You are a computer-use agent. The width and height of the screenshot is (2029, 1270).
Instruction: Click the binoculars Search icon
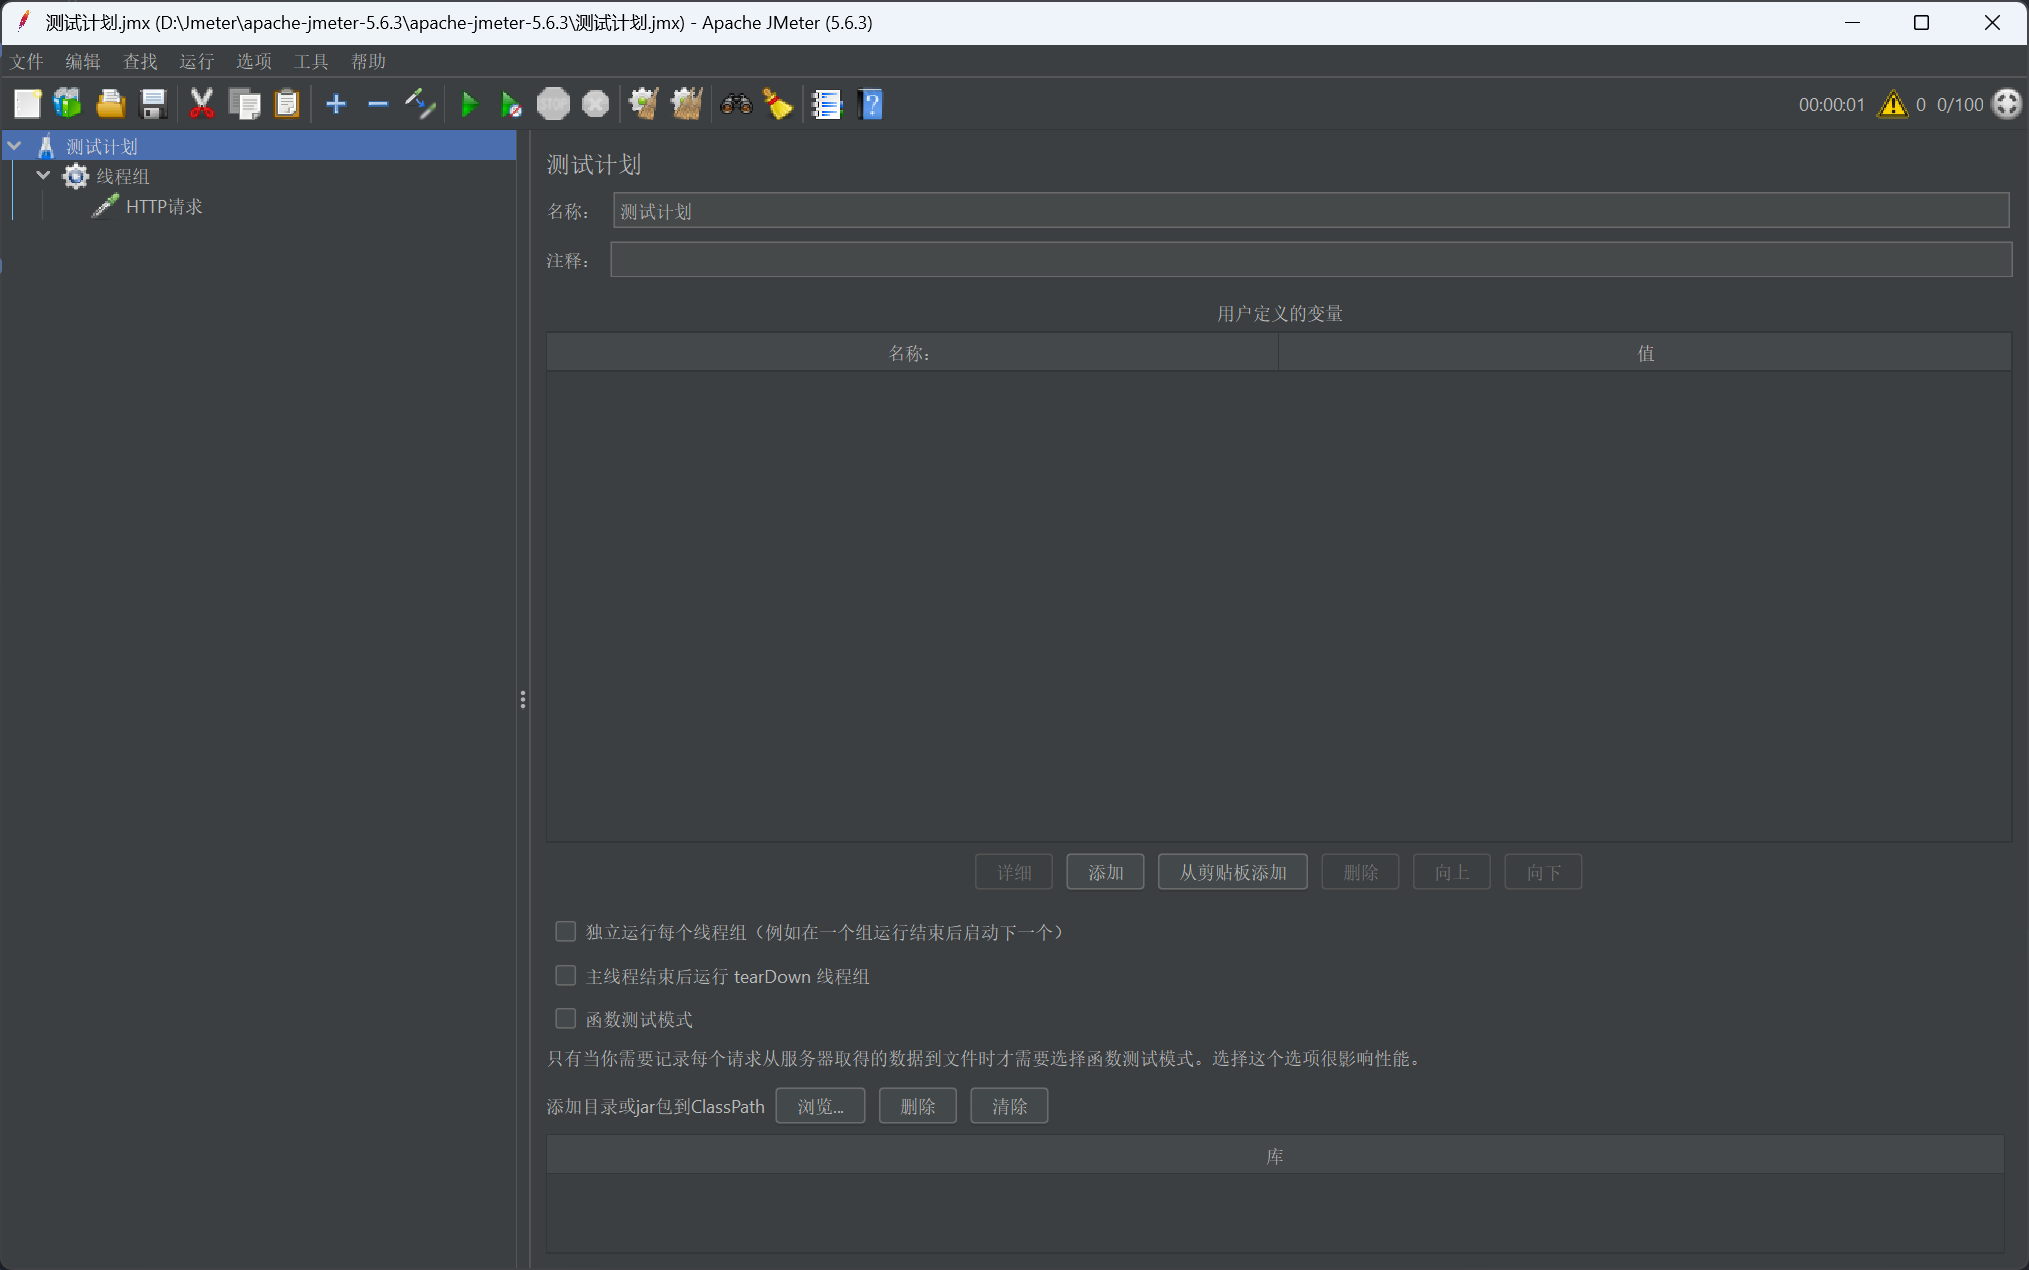pos(736,104)
